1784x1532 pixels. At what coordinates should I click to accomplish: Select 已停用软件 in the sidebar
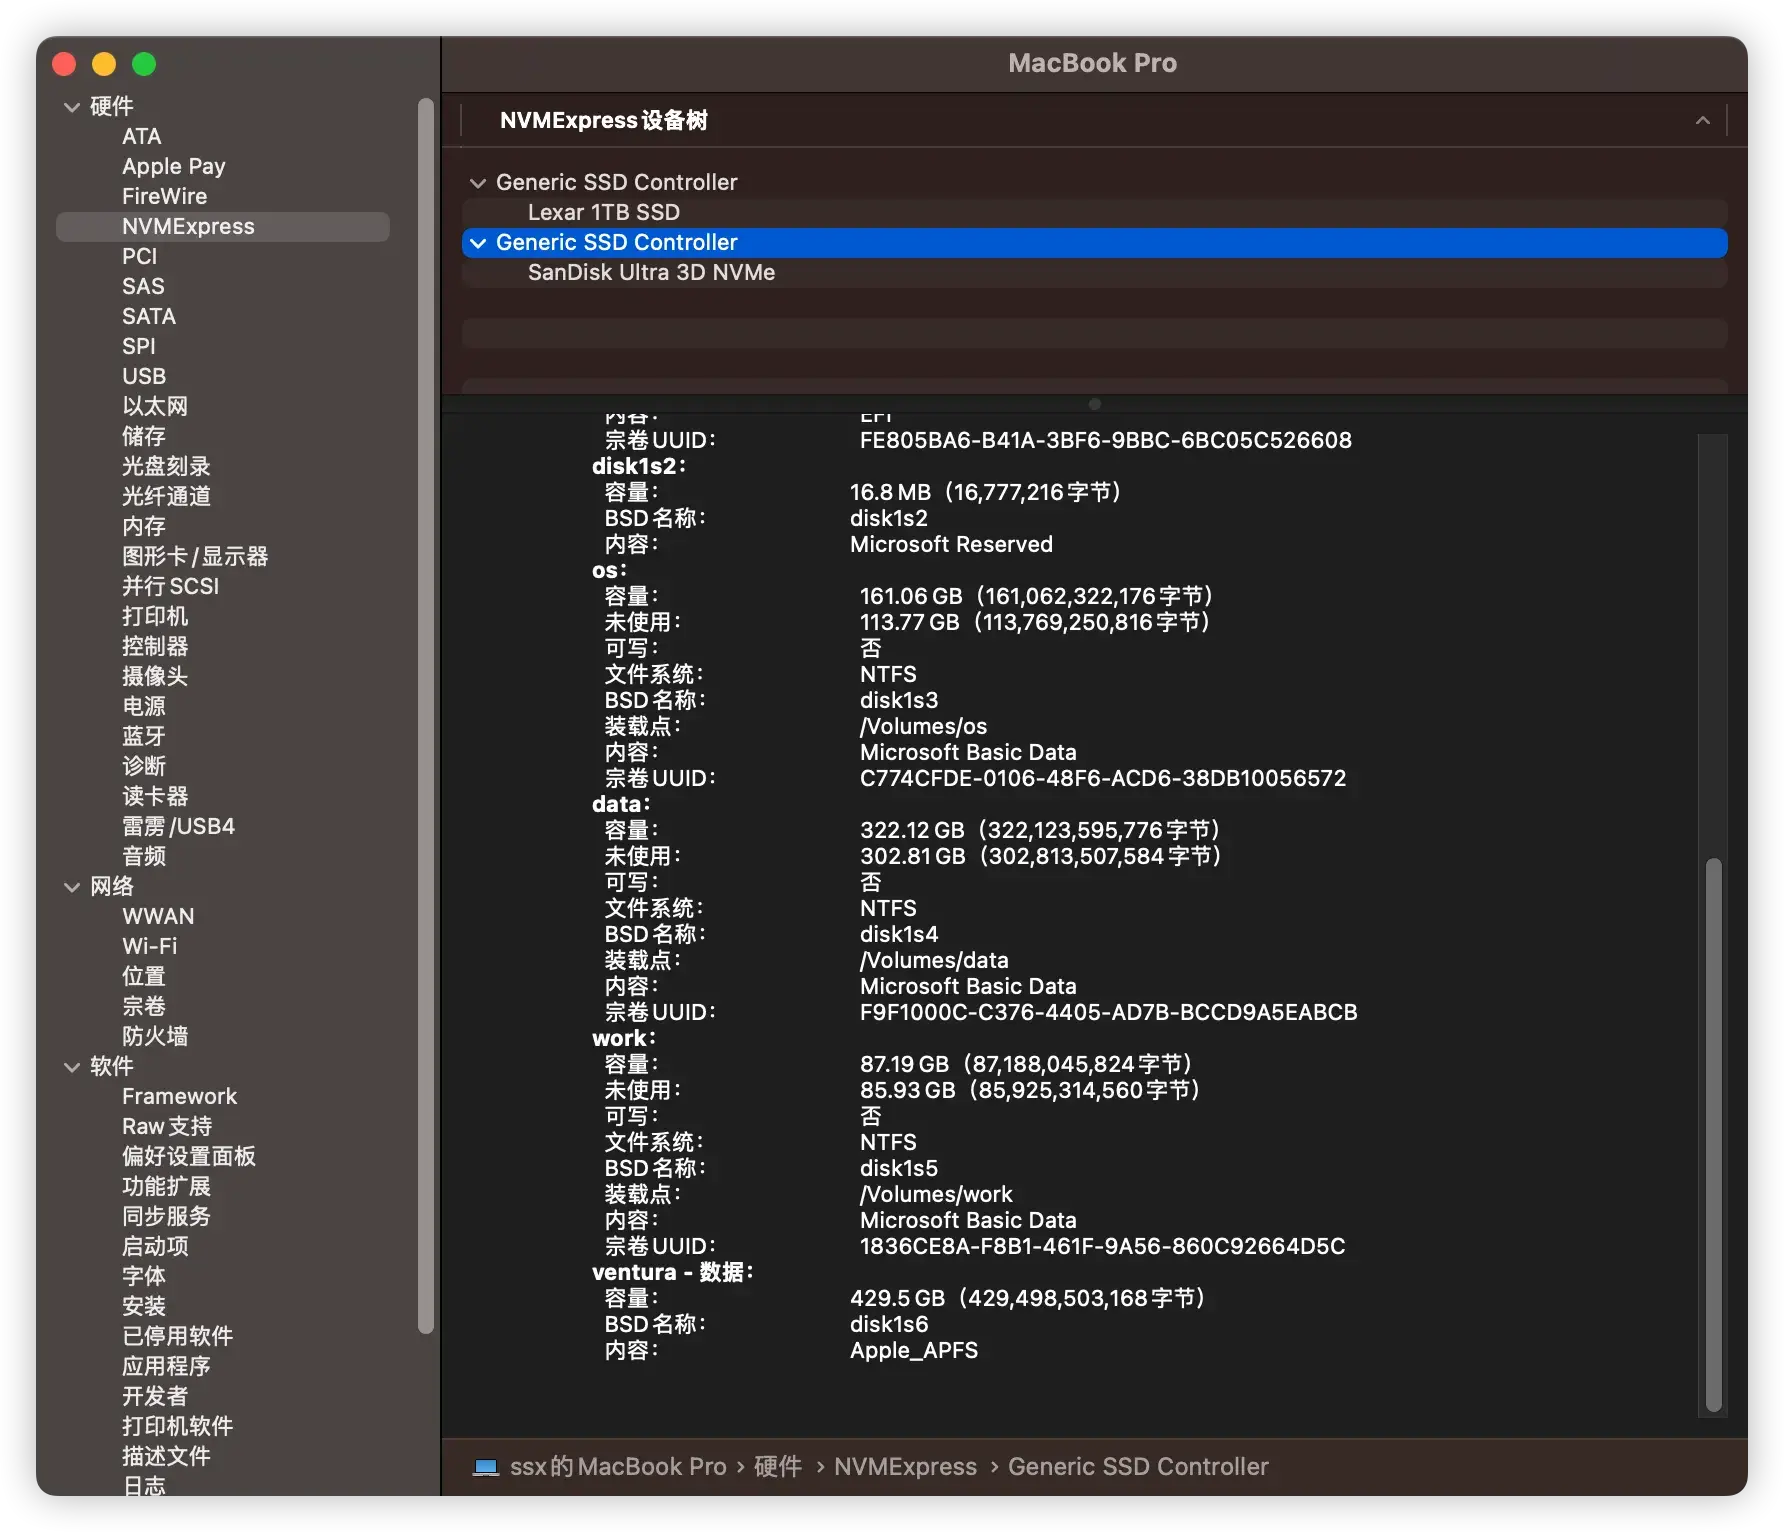[177, 1337]
